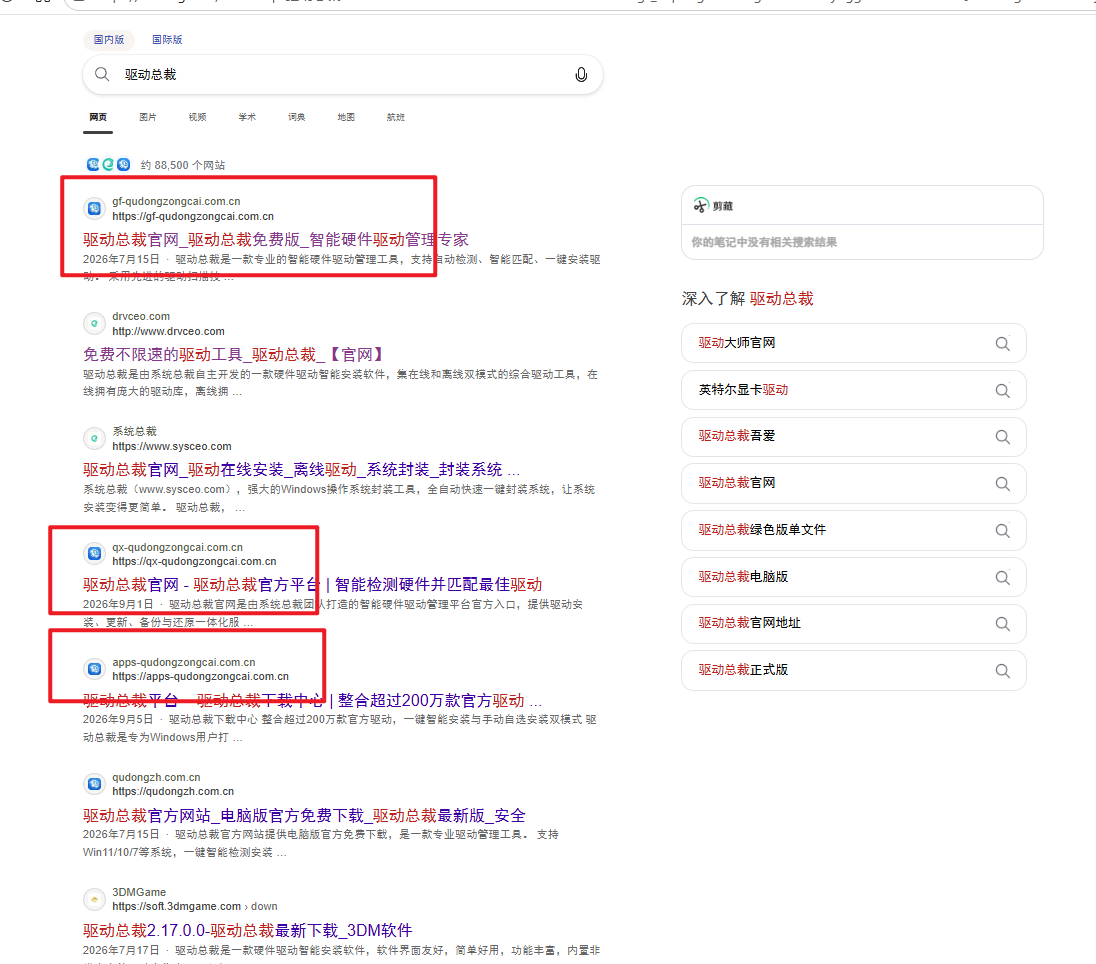Click the gf-qudongzongcai.com.cn result favicon

pyautogui.click(x=94, y=208)
